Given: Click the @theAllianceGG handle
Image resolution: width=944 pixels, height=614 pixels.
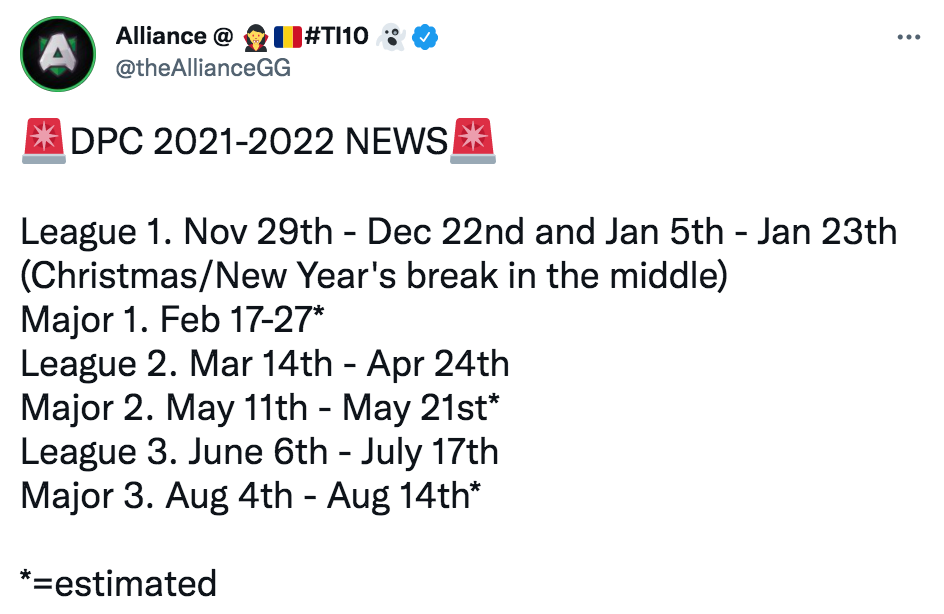Looking at the screenshot, I should [x=203, y=68].
